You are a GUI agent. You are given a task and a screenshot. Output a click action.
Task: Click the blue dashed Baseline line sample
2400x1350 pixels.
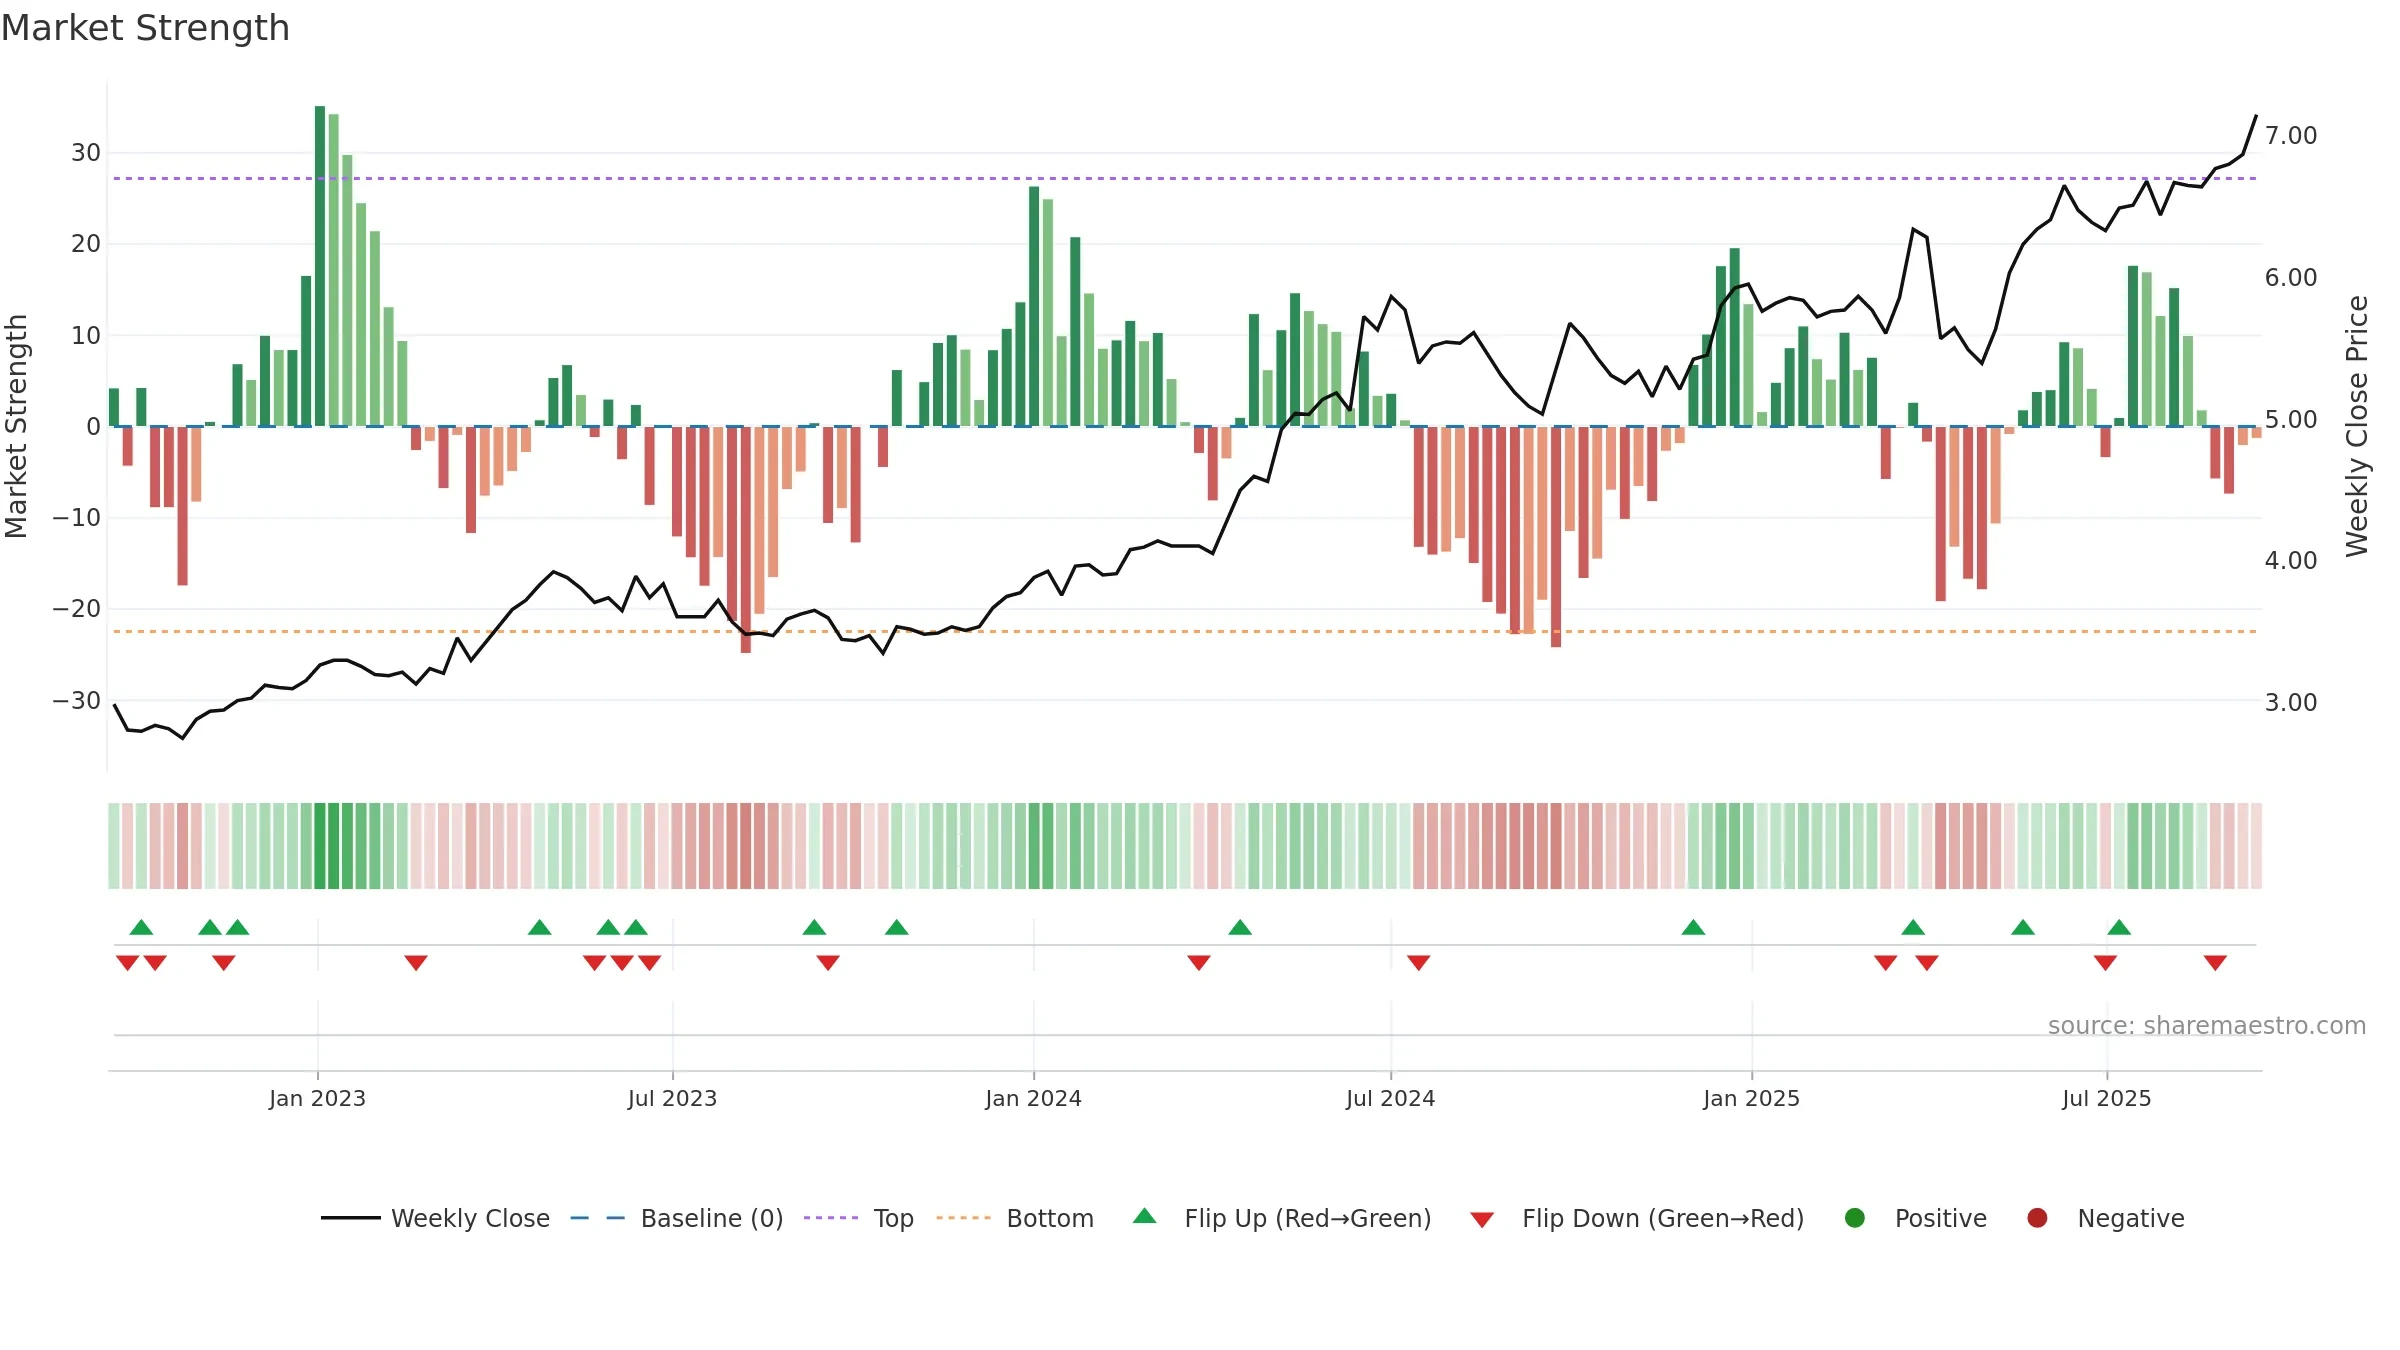(x=598, y=1218)
